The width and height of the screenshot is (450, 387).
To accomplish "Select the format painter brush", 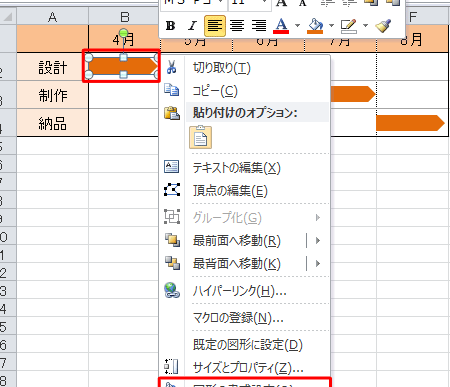I will (x=383, y=26).
